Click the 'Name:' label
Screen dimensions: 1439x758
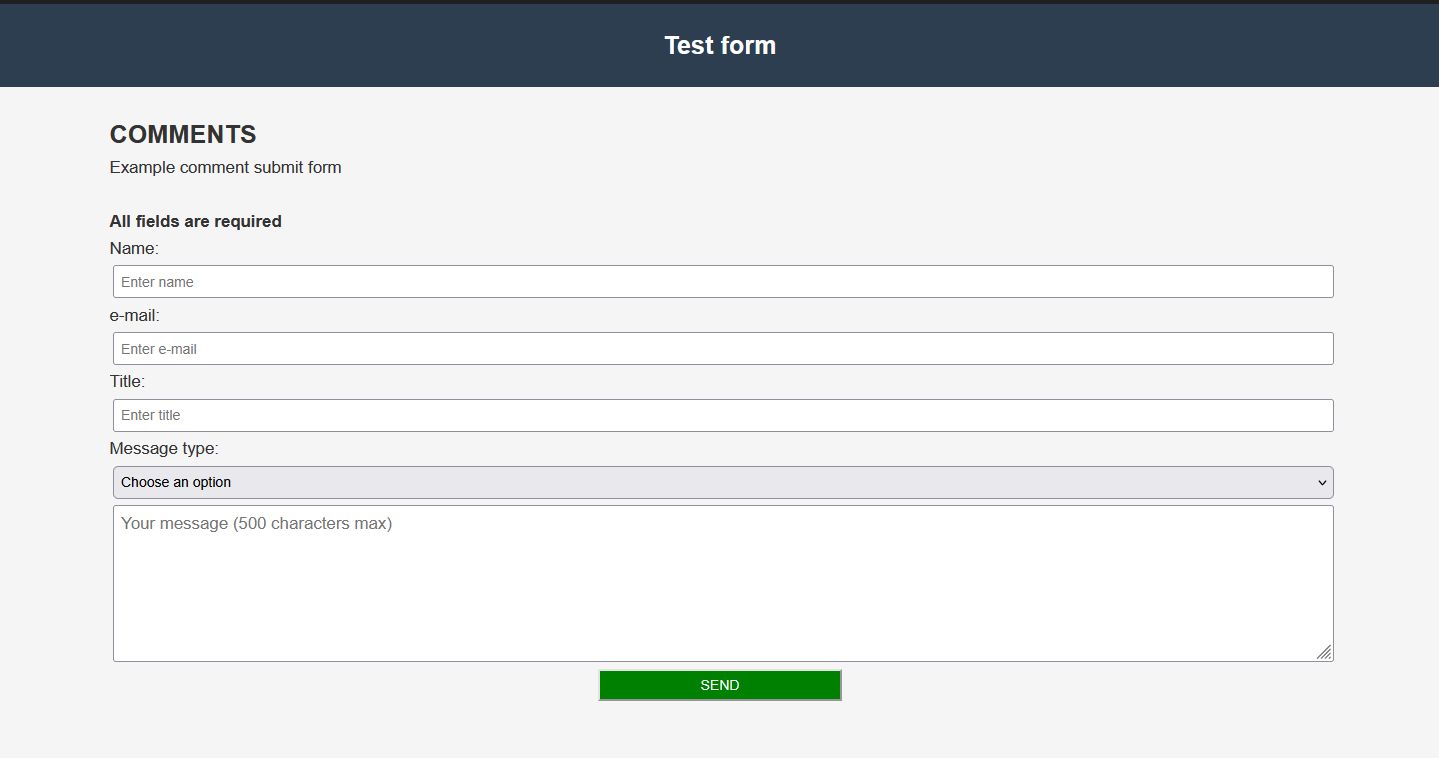click(x=134, y=248)
